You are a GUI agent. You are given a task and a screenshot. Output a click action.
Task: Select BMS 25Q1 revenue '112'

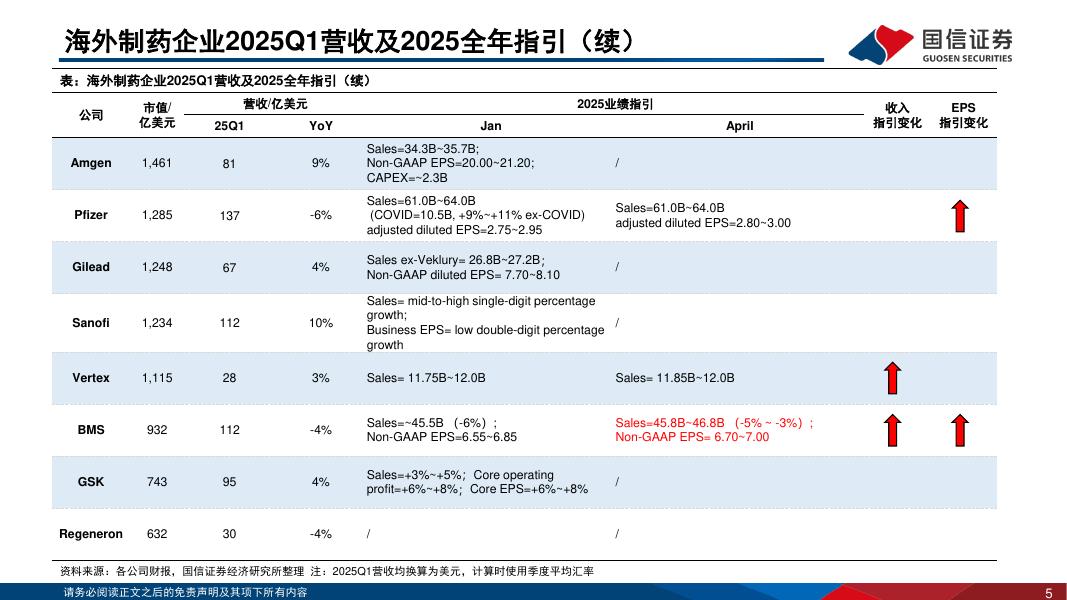tap(229, 430)
